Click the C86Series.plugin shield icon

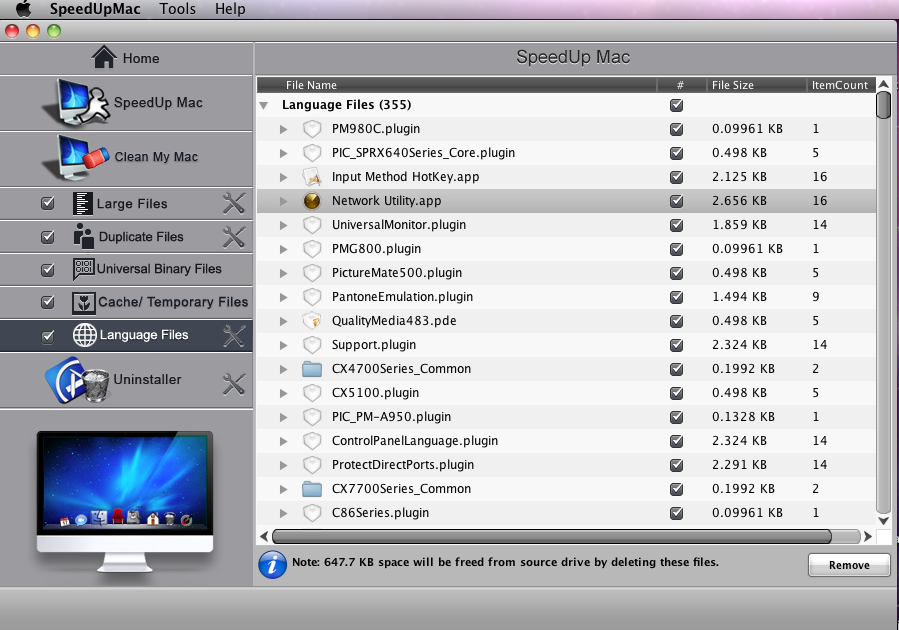(x=312, y=512)
